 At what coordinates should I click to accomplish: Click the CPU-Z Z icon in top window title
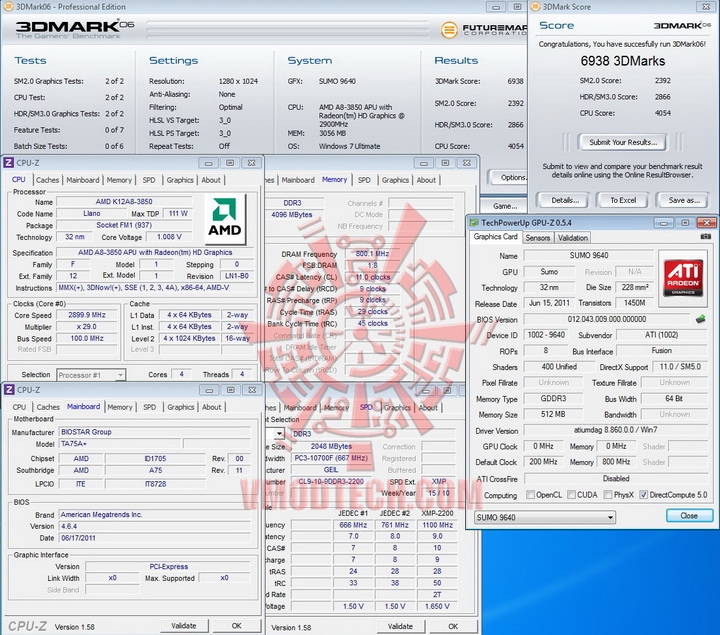tap(8, 163)
